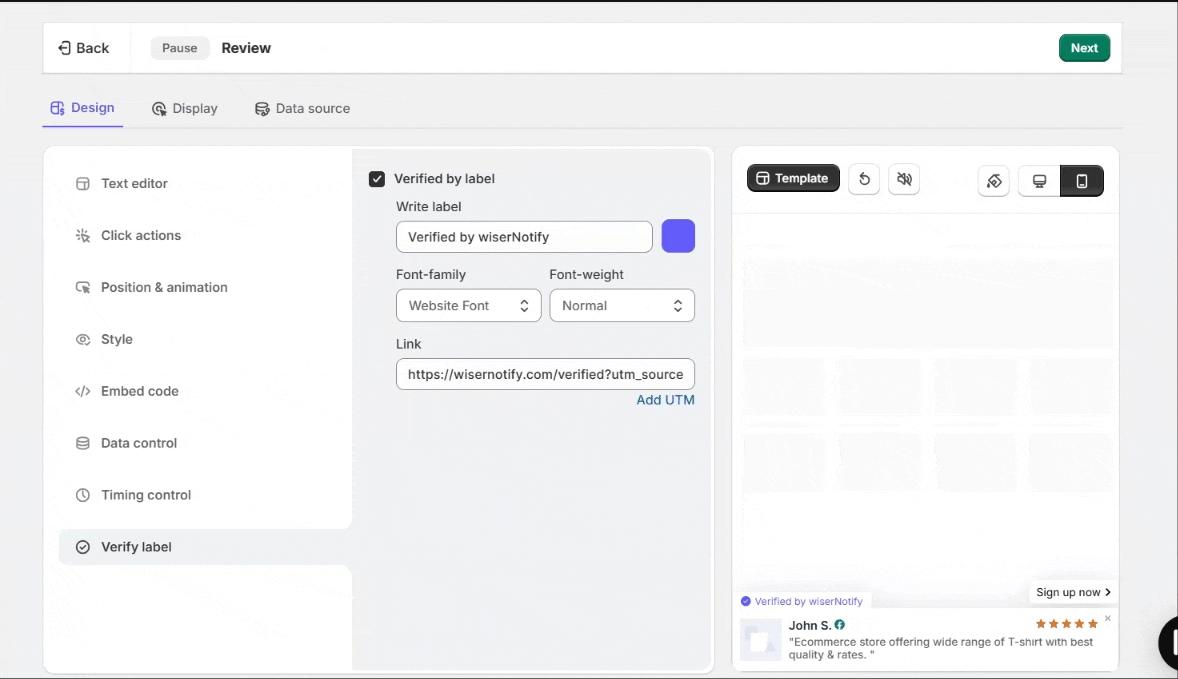Close the preview notification popup
1178x679 pixels.
(1107, 619)
